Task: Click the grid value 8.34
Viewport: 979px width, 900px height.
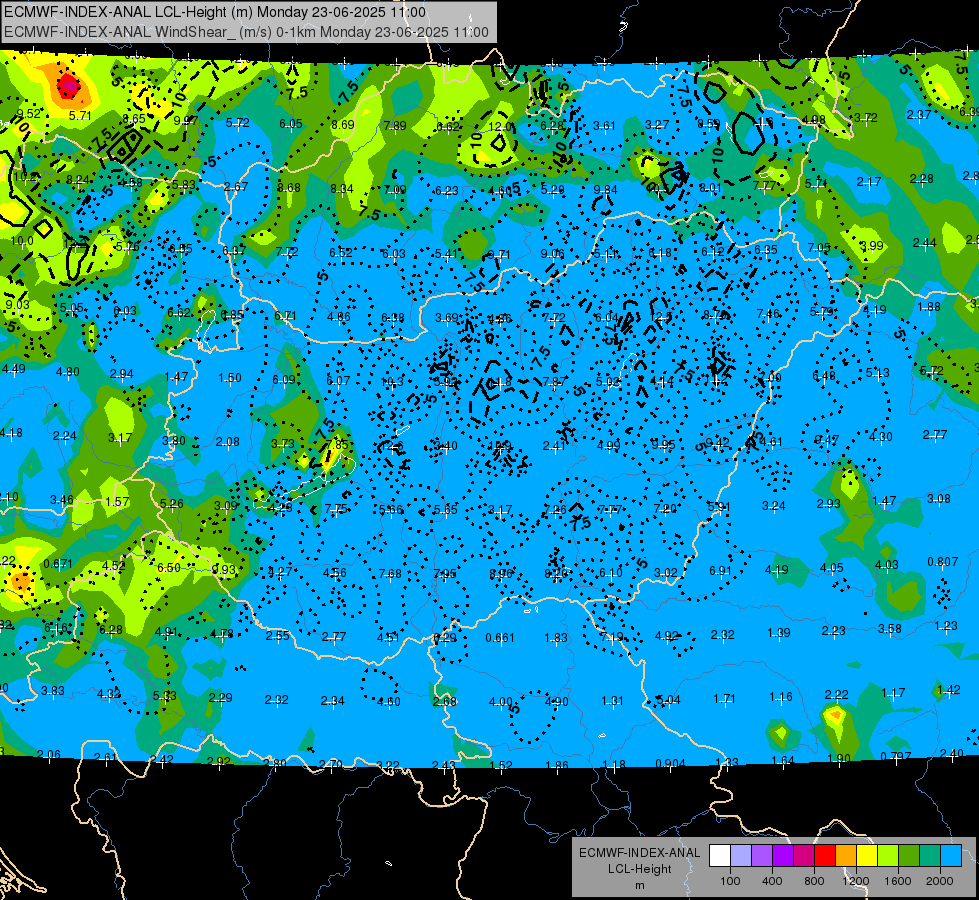Action: [342, 189]
